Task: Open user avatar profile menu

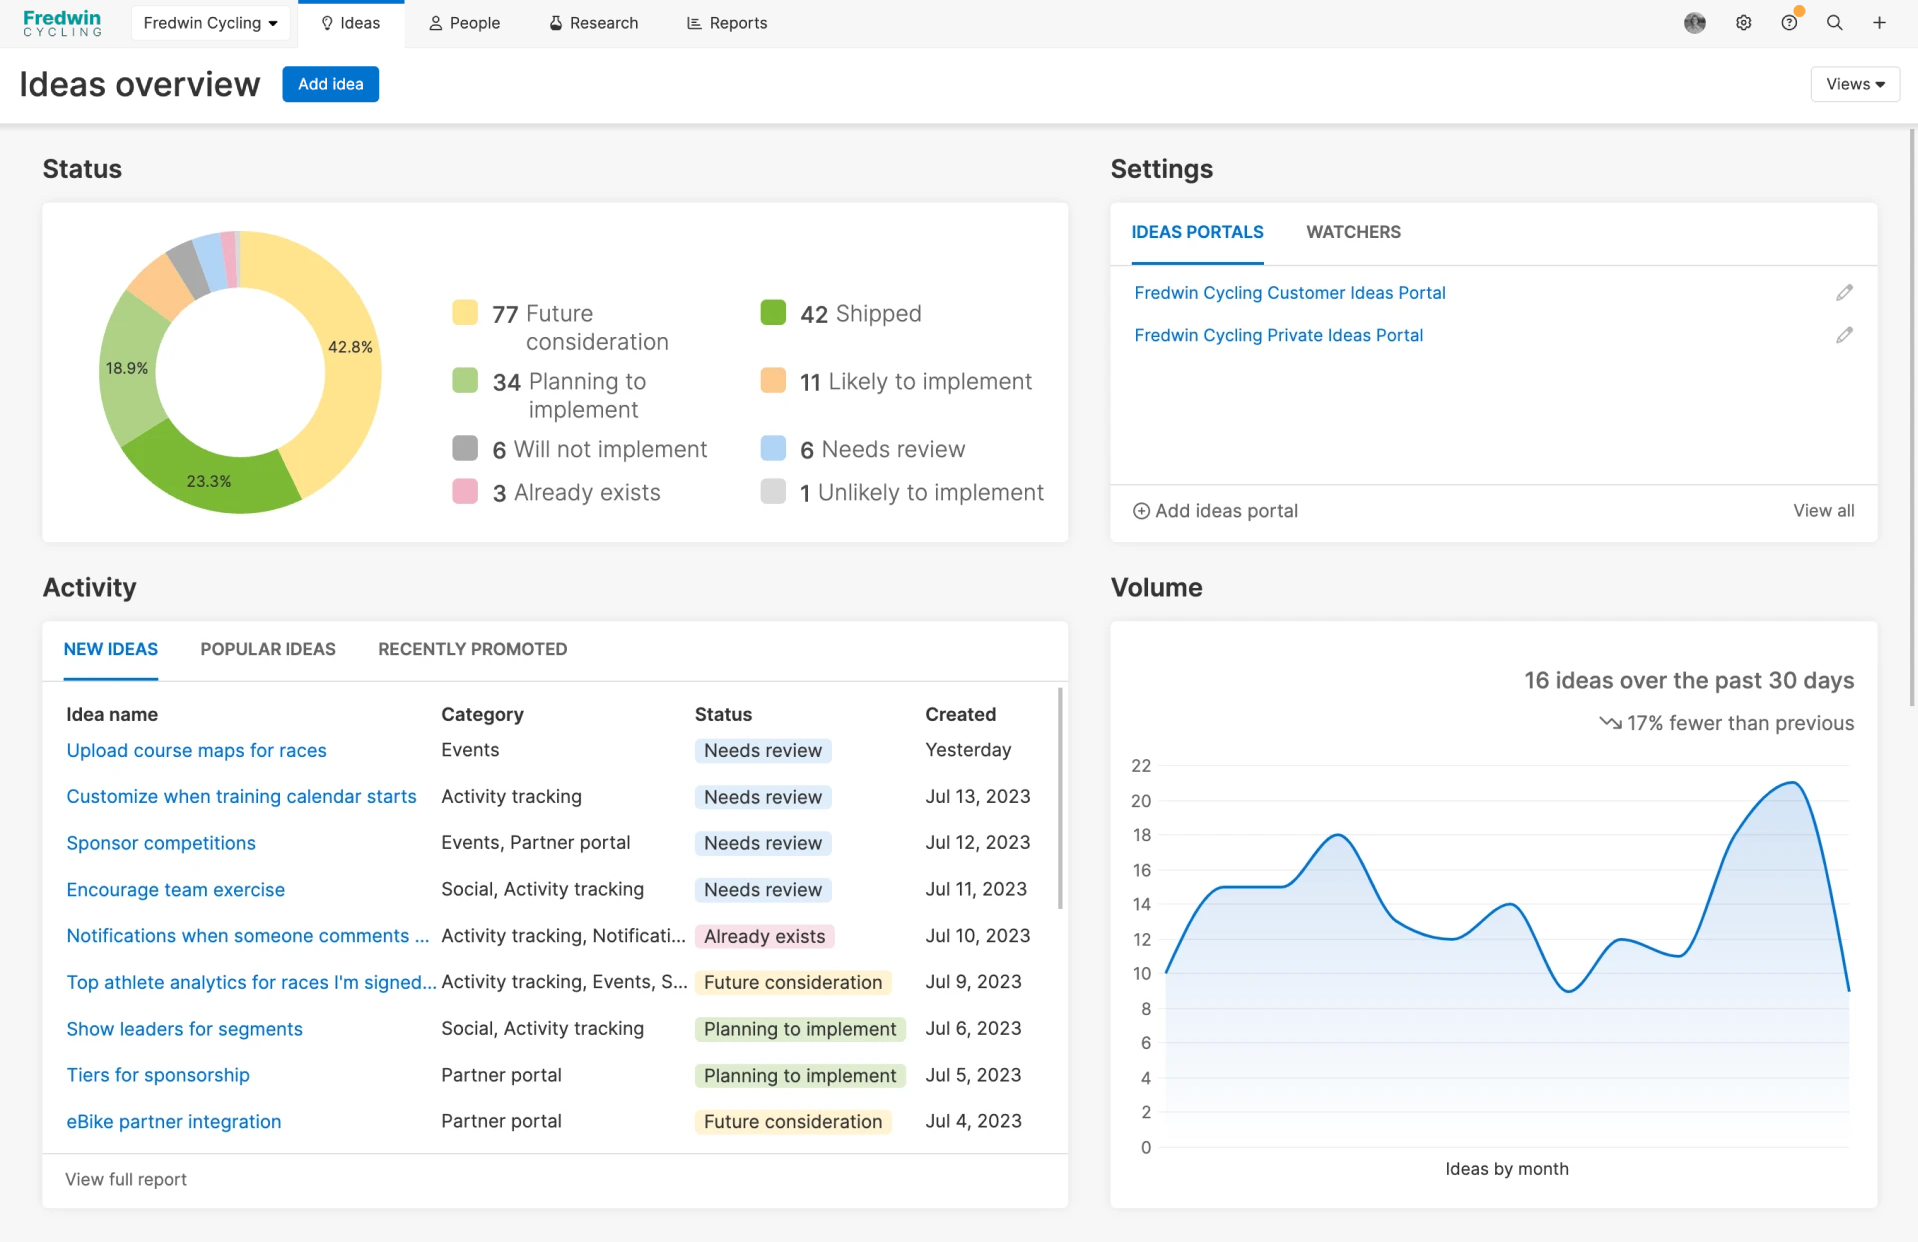Action: click(x=1694, y=23)
